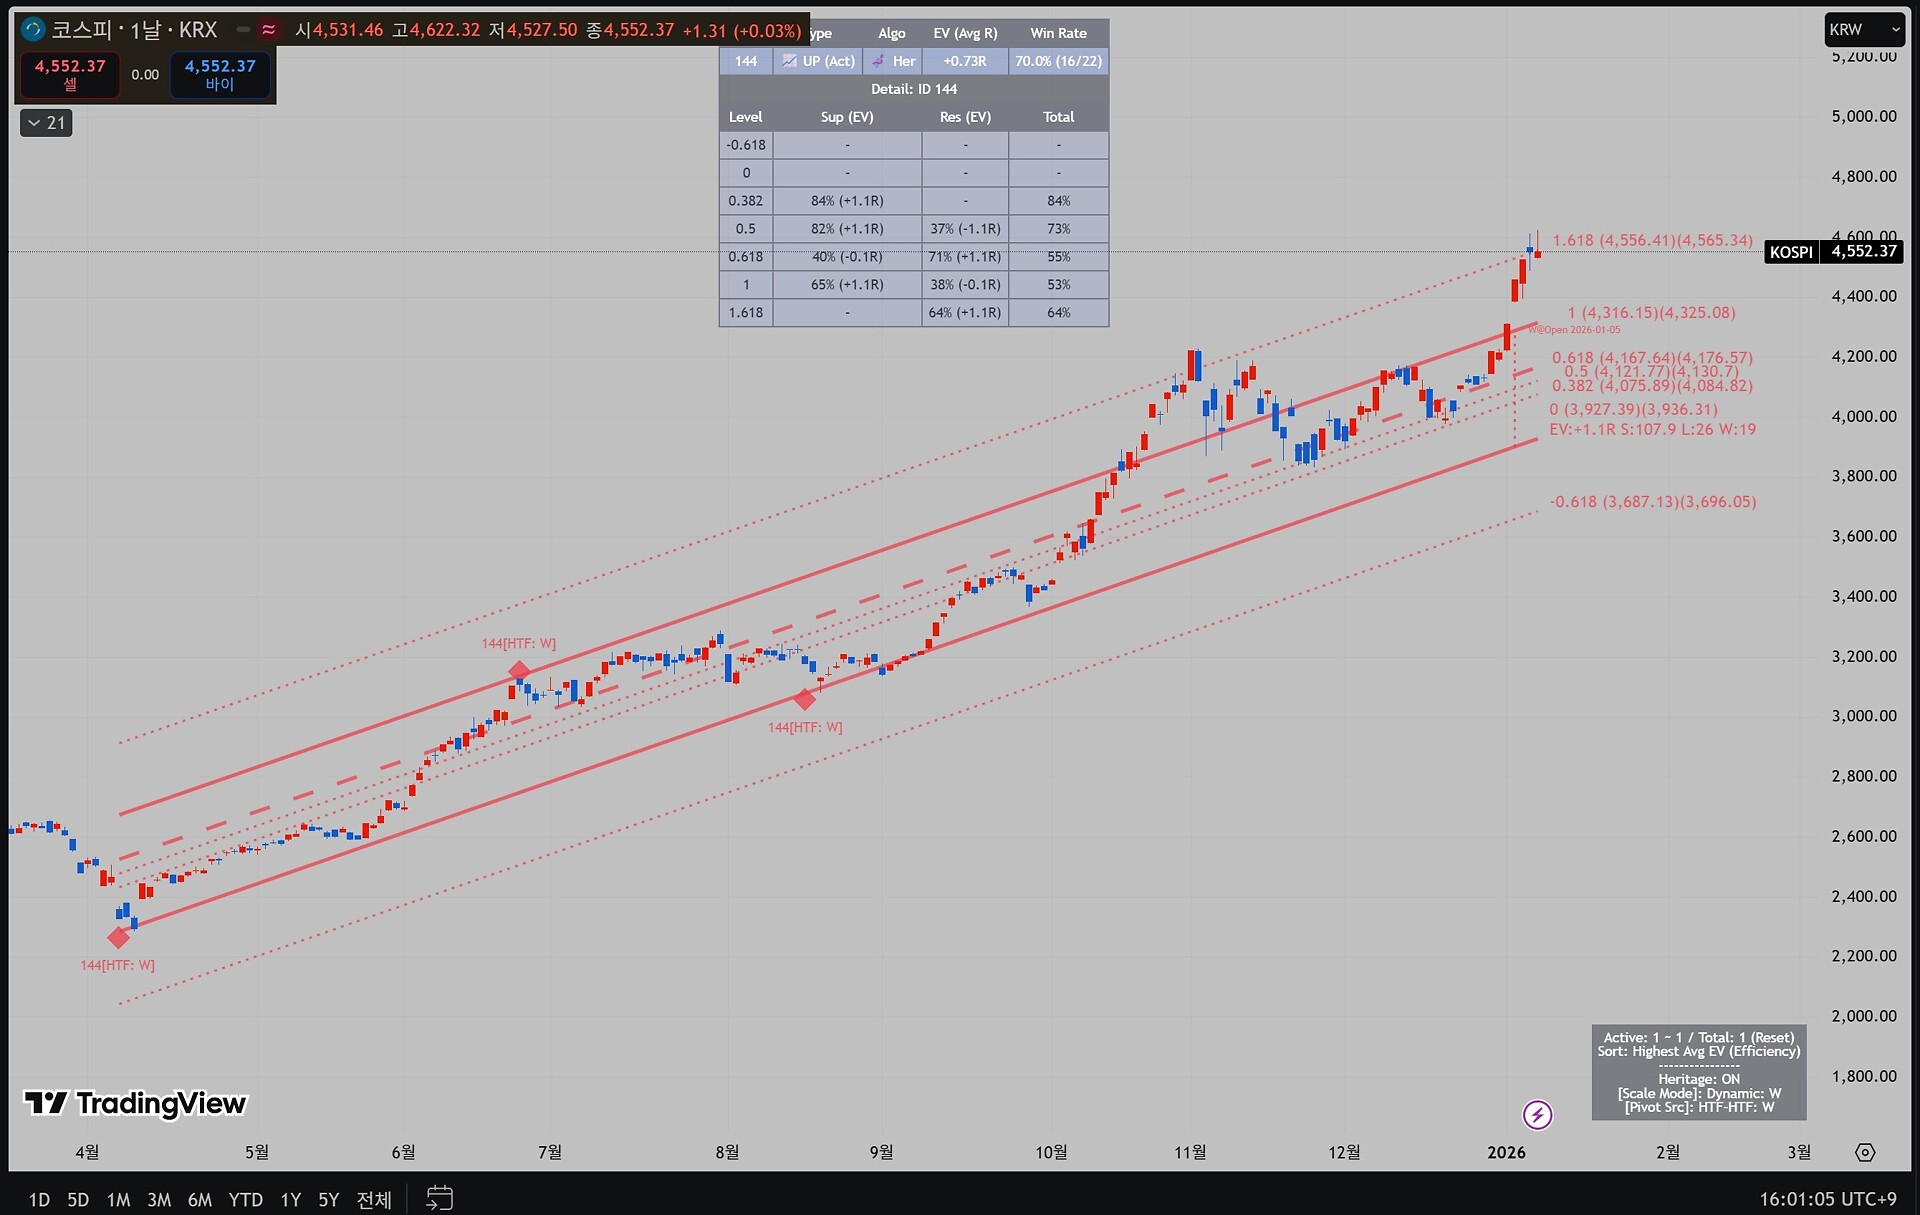Select the 1Y time range tab
Viewport: 1920px width, 1215px height.
[x=290, y=1199]
